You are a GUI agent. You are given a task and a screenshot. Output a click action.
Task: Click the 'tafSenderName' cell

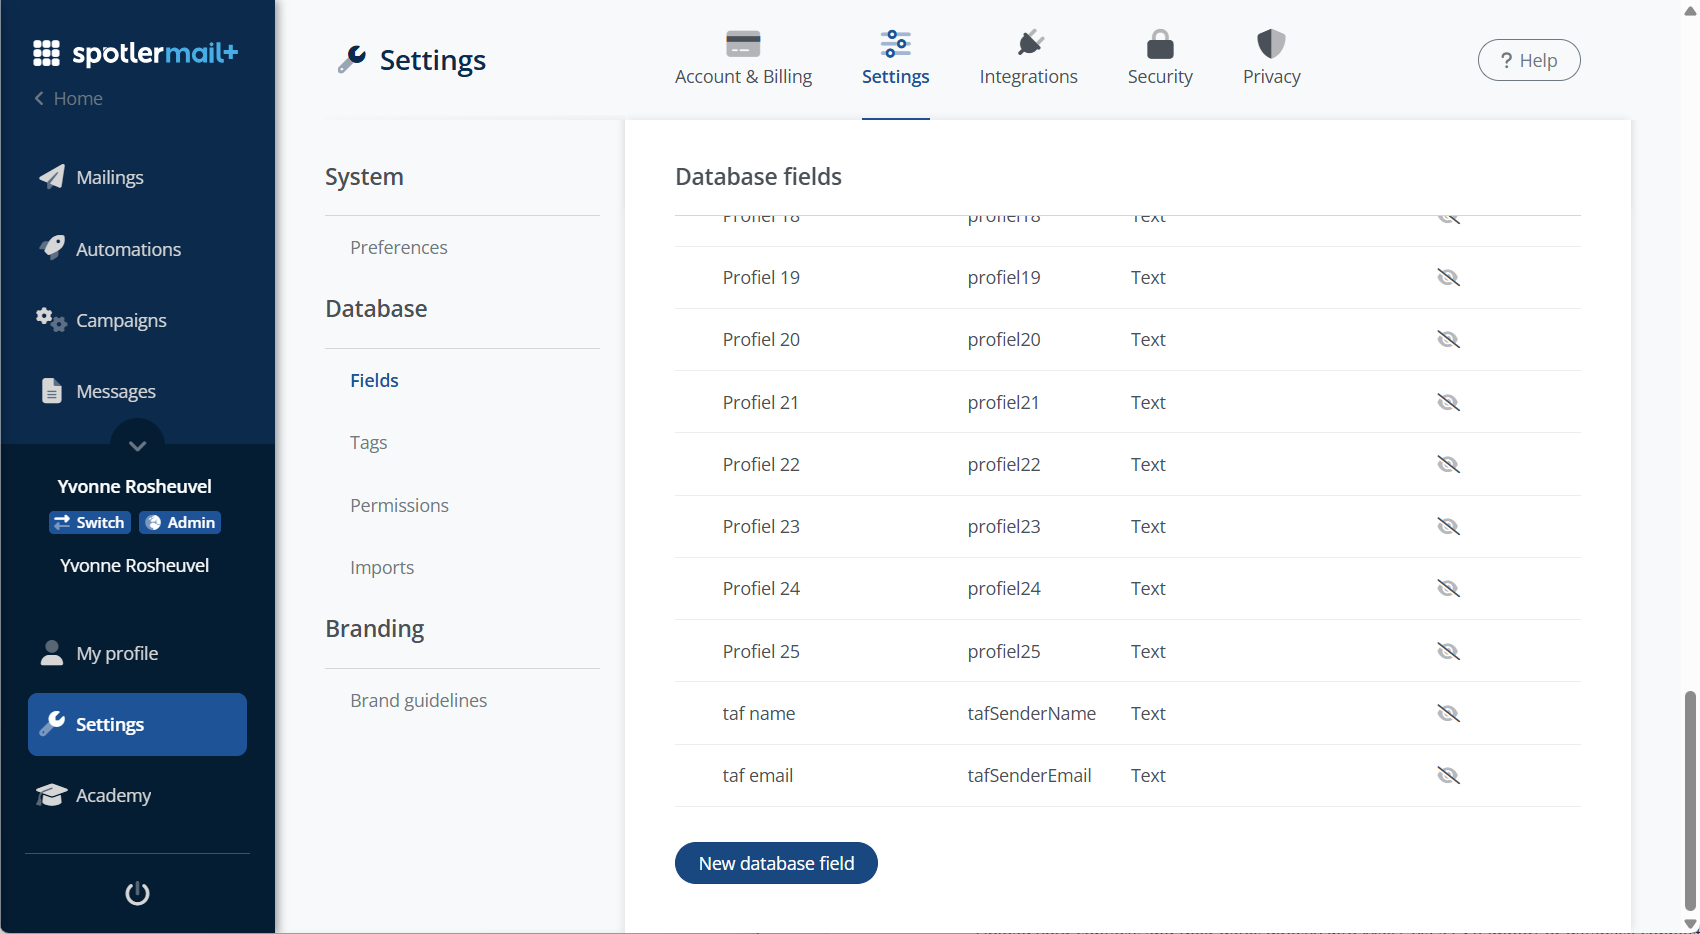[x=1031, y=713]
